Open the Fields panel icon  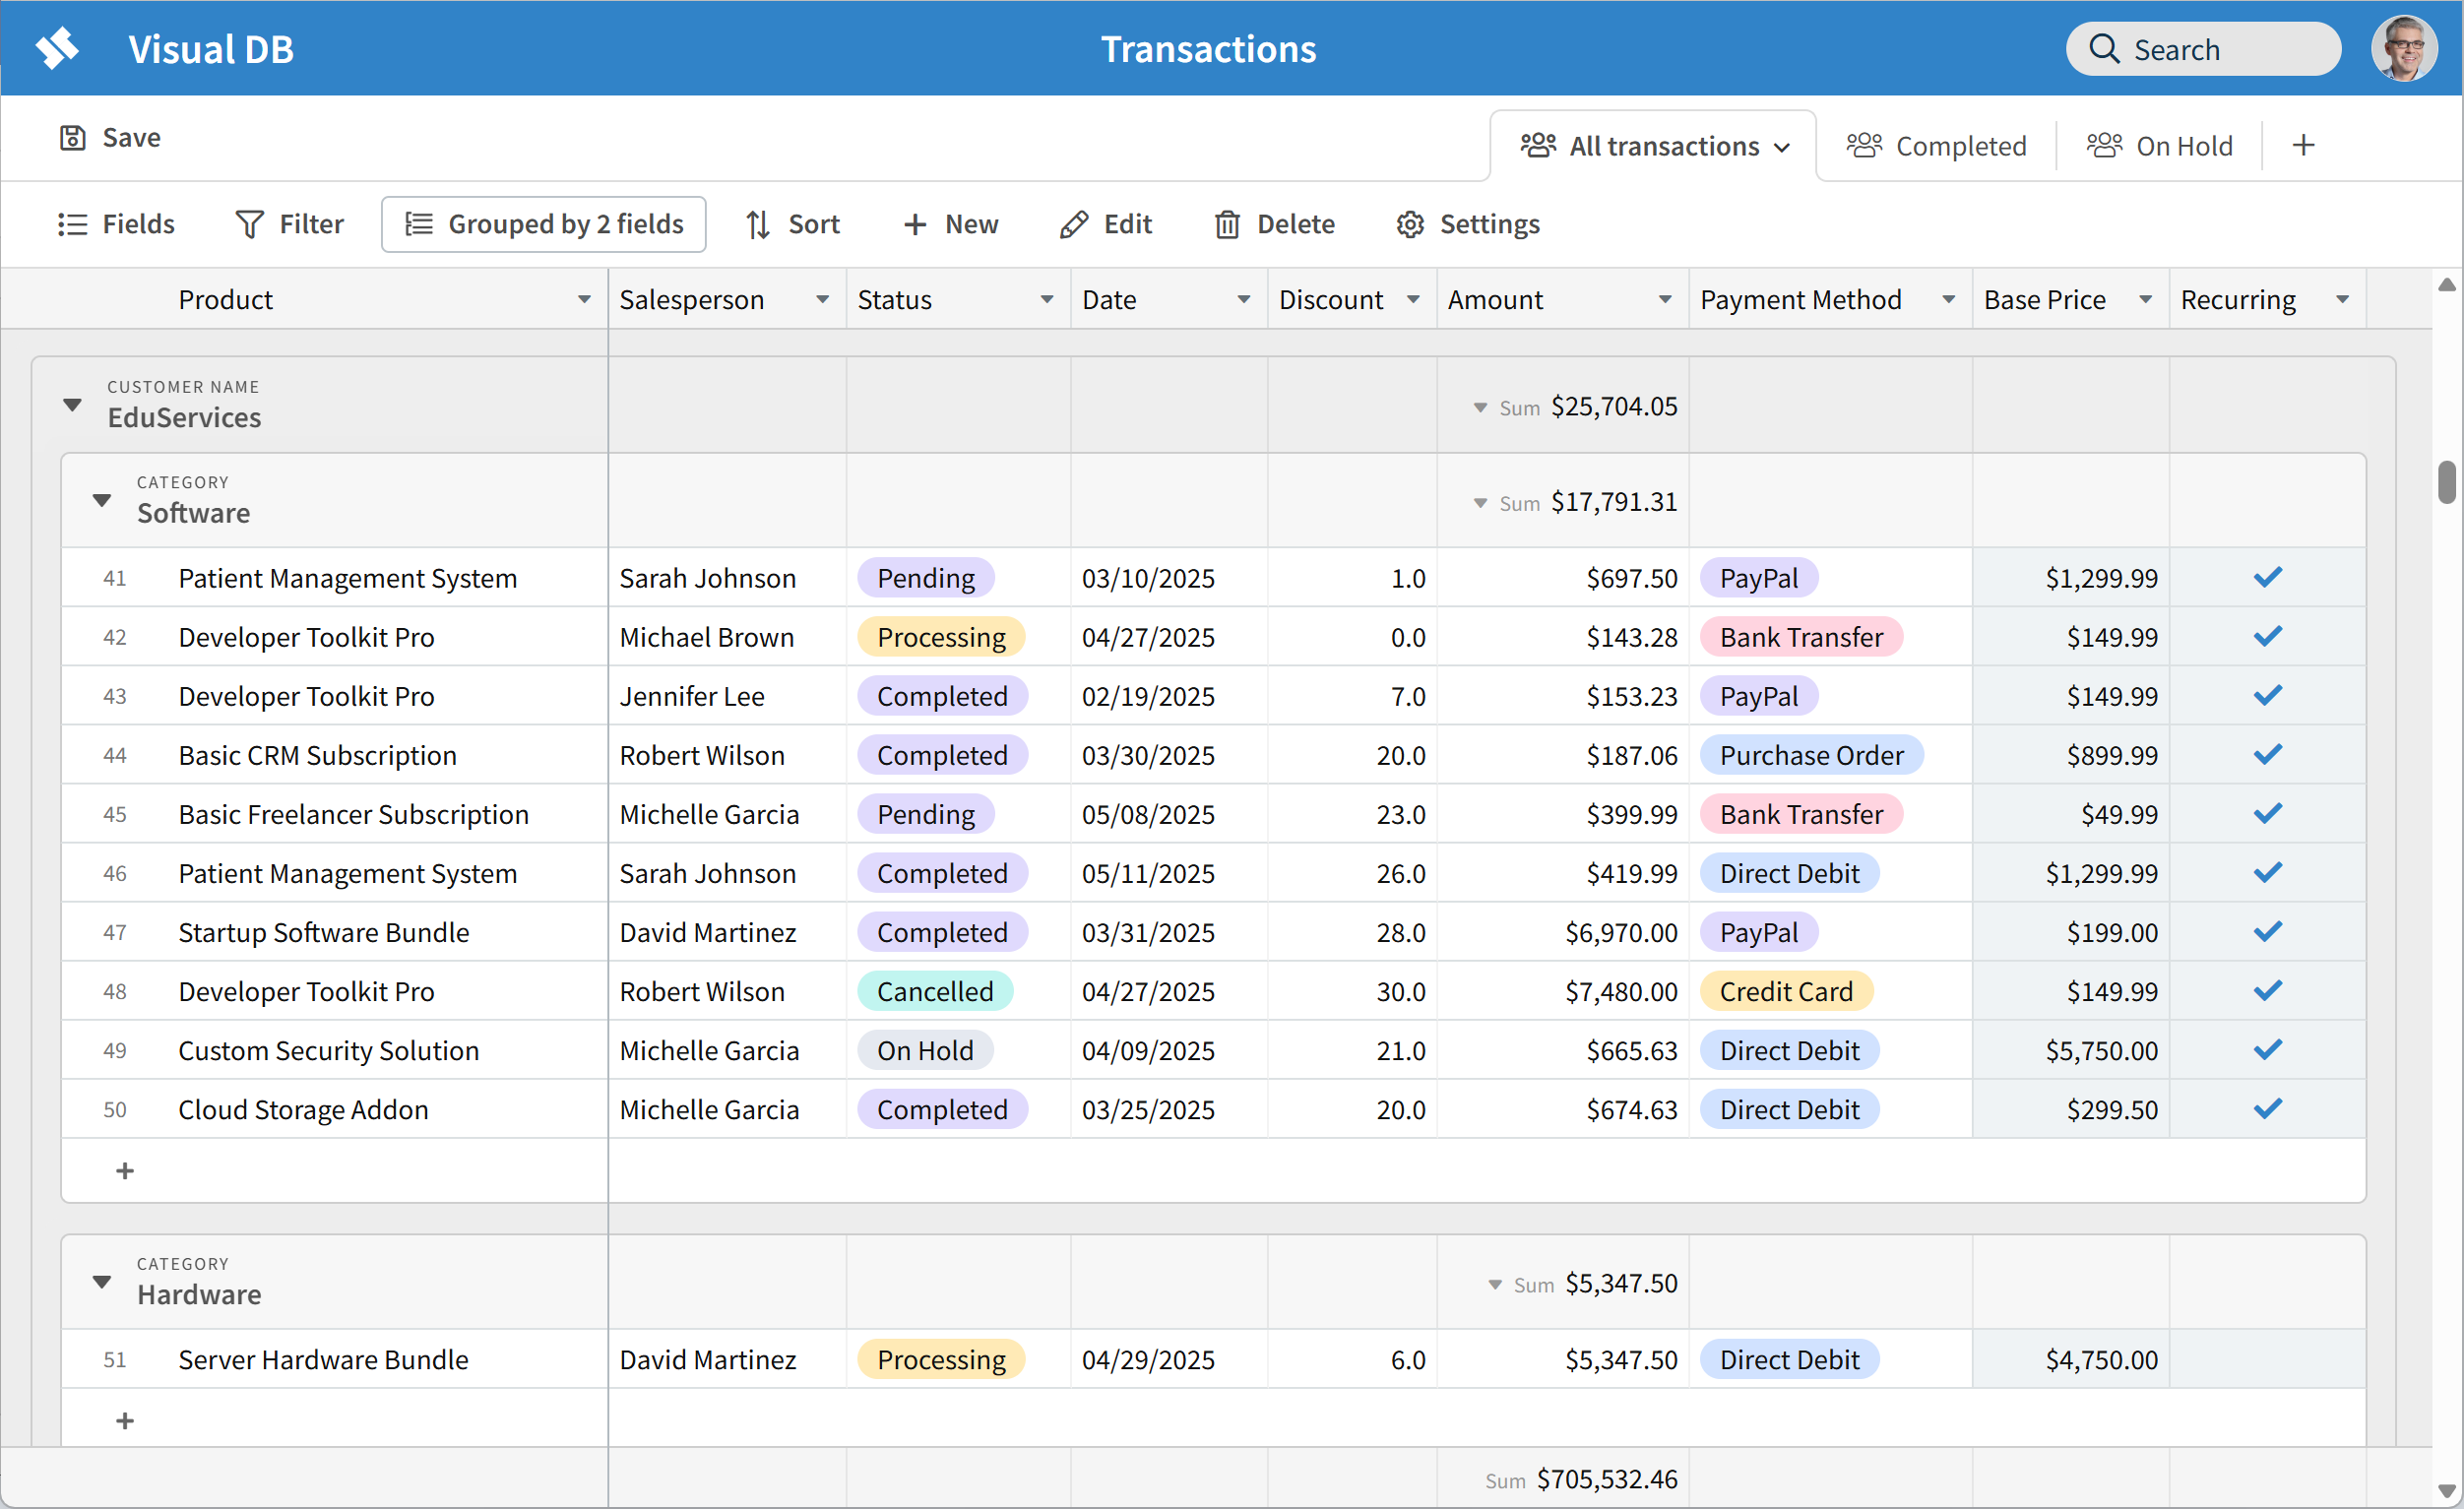(72, 224)
